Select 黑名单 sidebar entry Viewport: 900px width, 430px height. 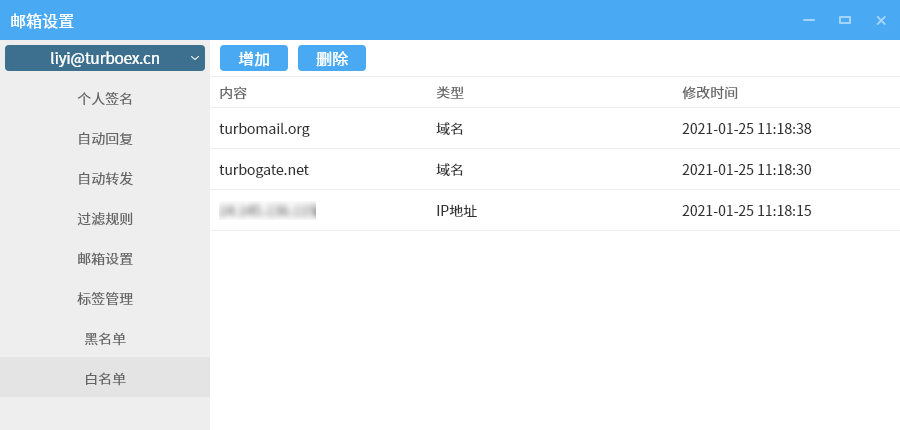[105, 339]
